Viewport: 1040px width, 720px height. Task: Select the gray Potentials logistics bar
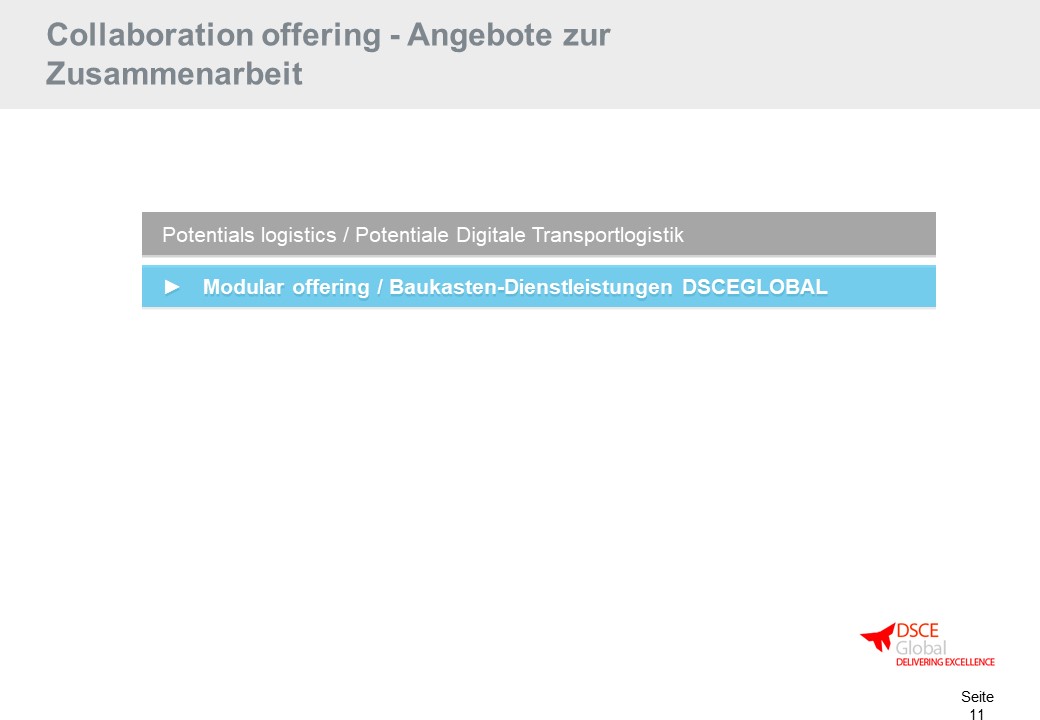coord(539,234)
